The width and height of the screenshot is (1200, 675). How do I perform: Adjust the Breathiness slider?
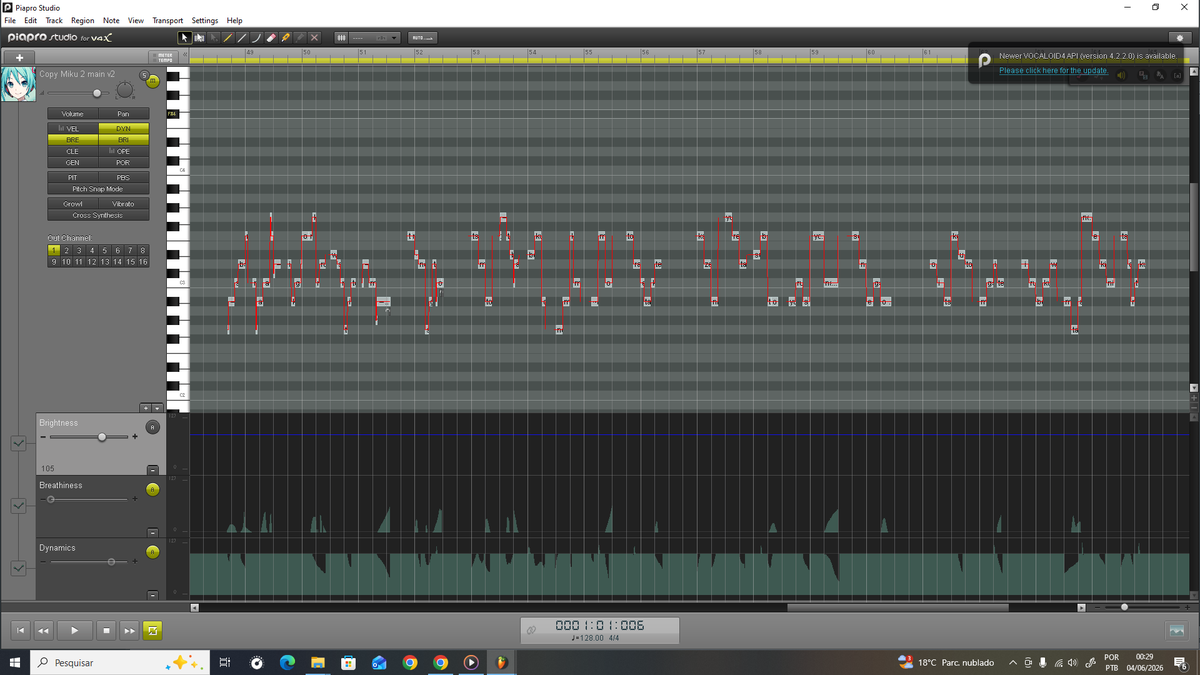[x=52, y=499]
